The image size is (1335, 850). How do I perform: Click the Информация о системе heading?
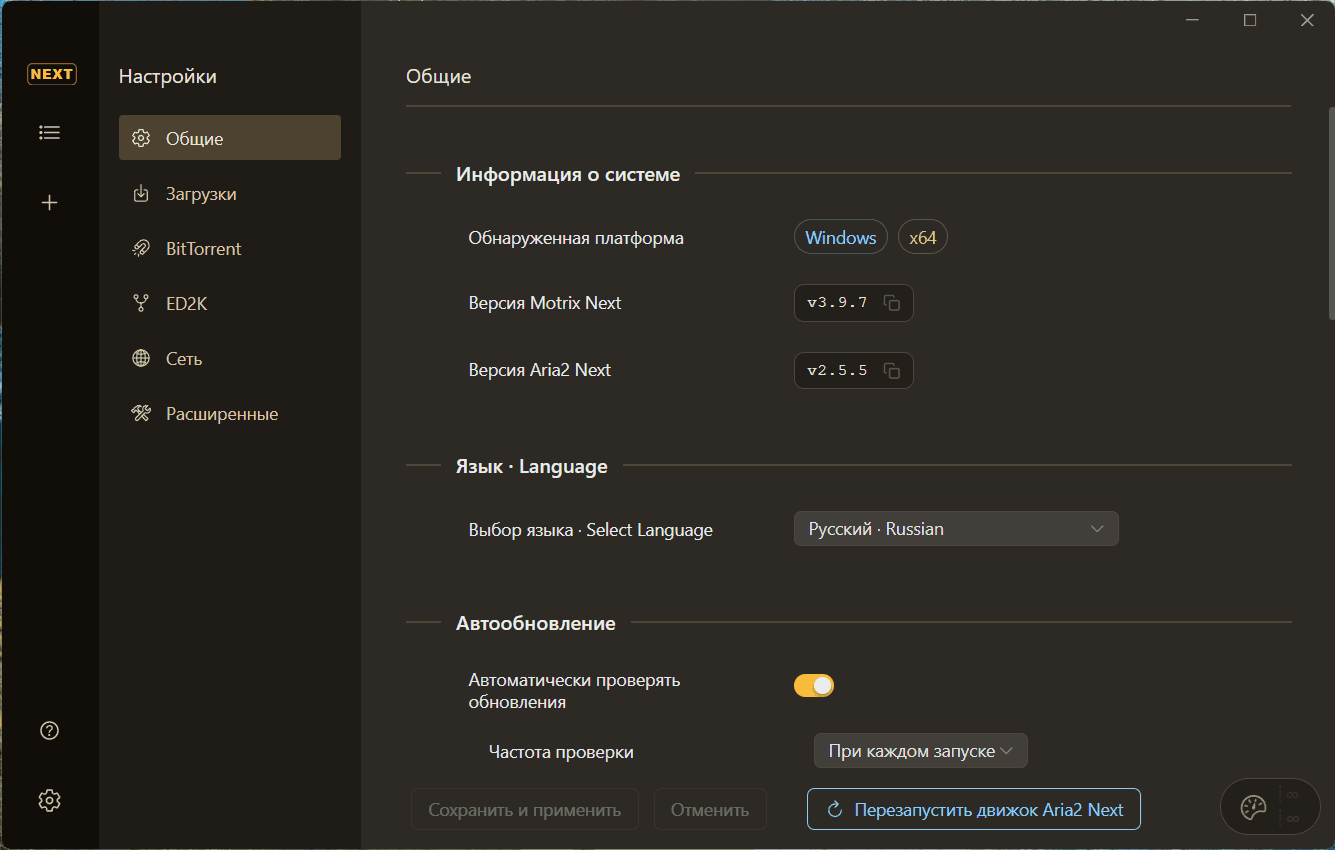pyautogui.click(x=568, y=174)
